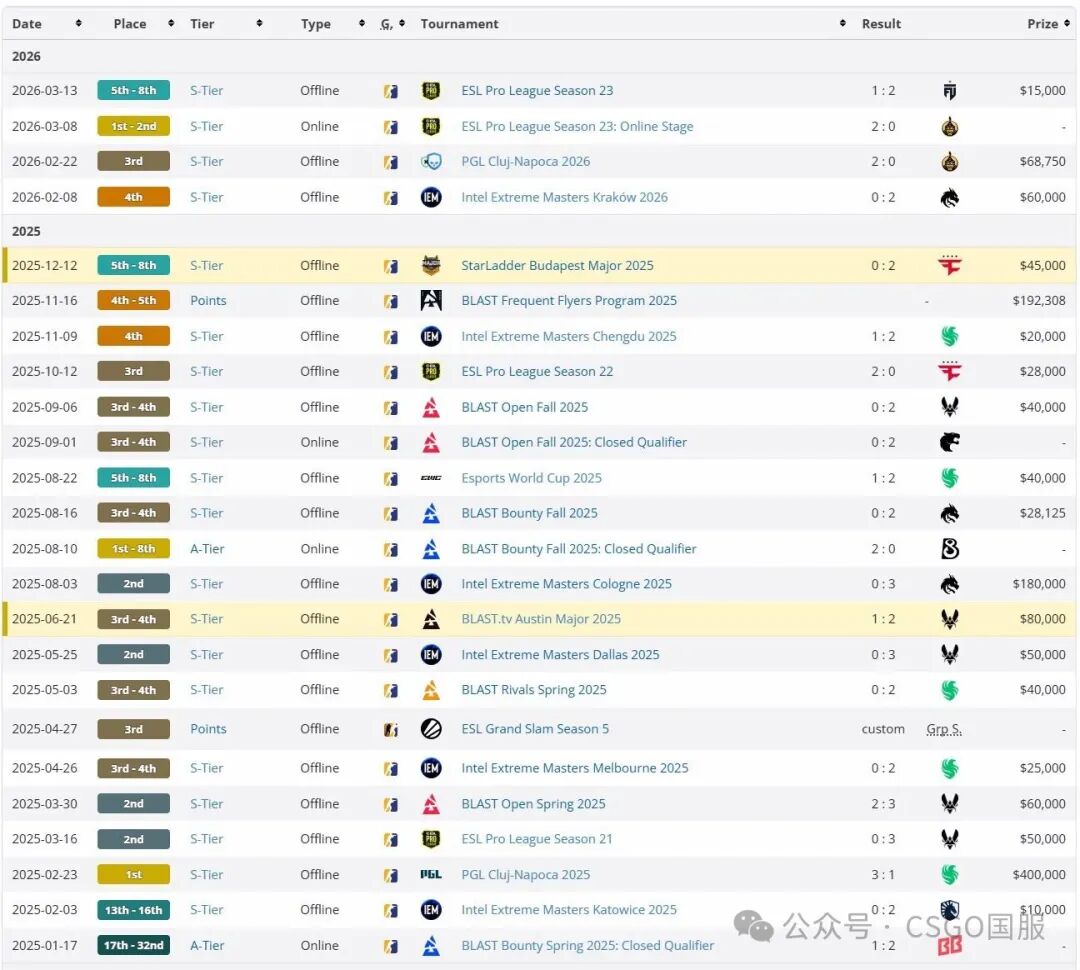Click the FaZe opponent logo in Budapest Major row
This screenshot has height=970, width=1080.
click(949, 266)
